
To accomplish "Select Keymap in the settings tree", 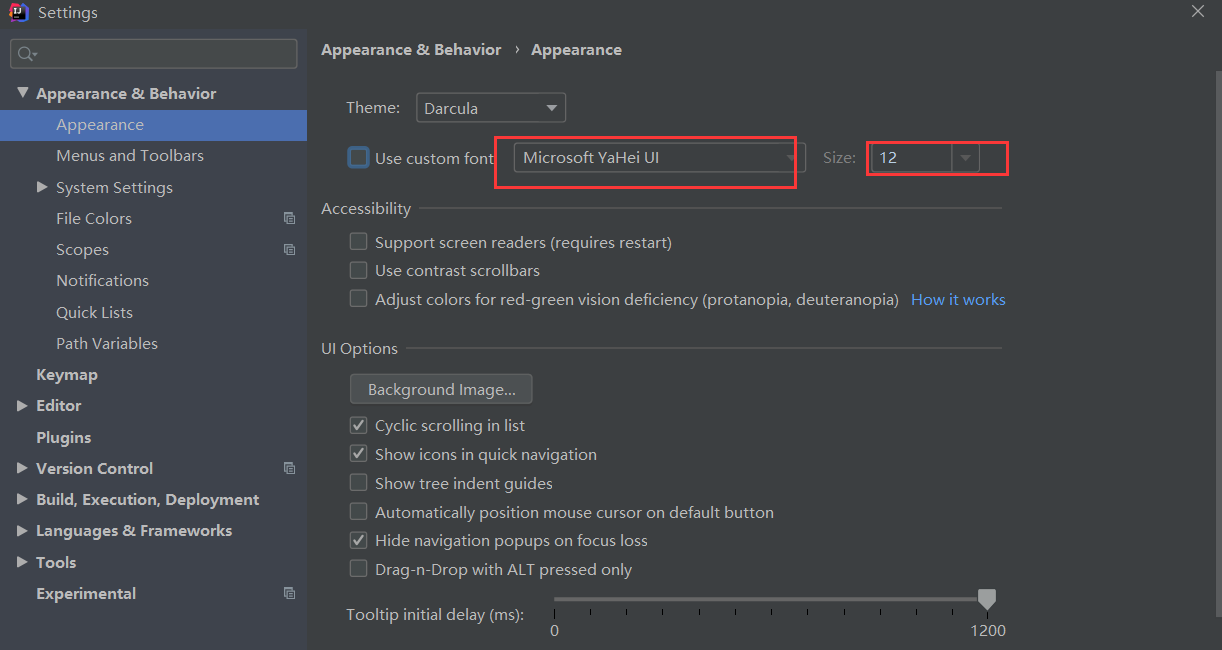I will 67,374.
